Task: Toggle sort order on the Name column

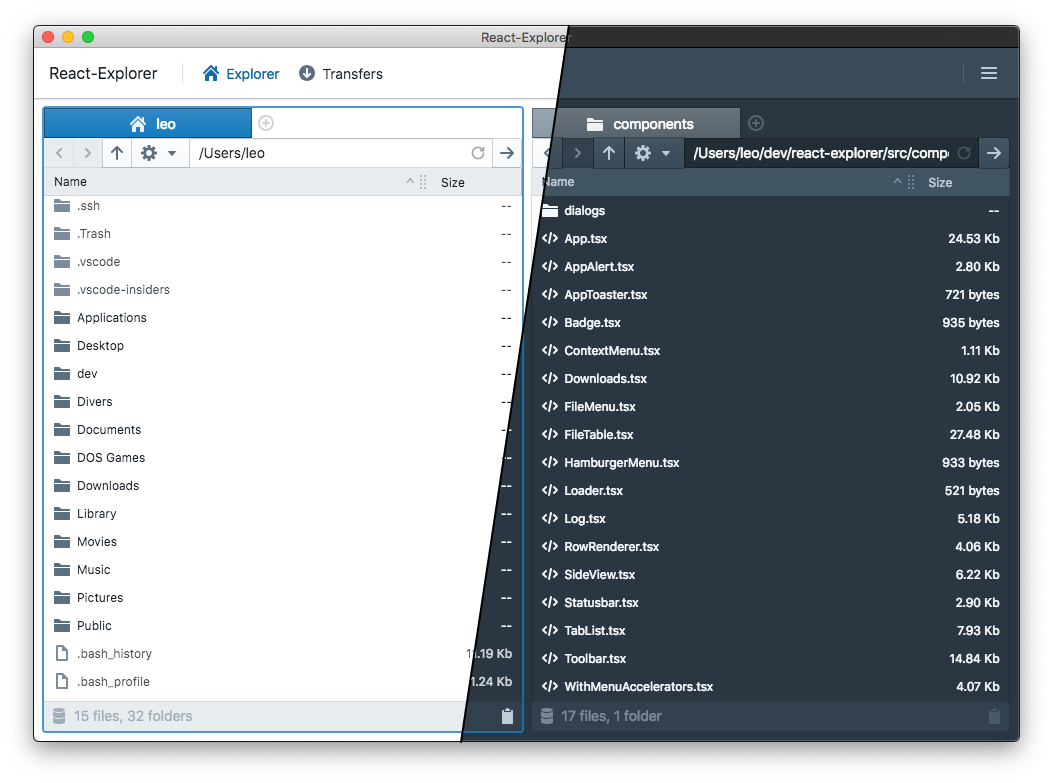Action: click(x=70, y=182)
